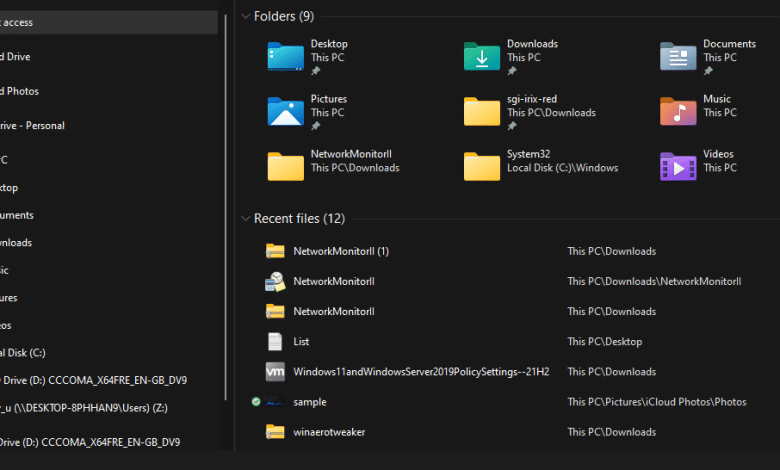This screenshot has height=470, width=780.
Task: Click the pin icon under sgi-irix-red
Action: coord(512,126)
